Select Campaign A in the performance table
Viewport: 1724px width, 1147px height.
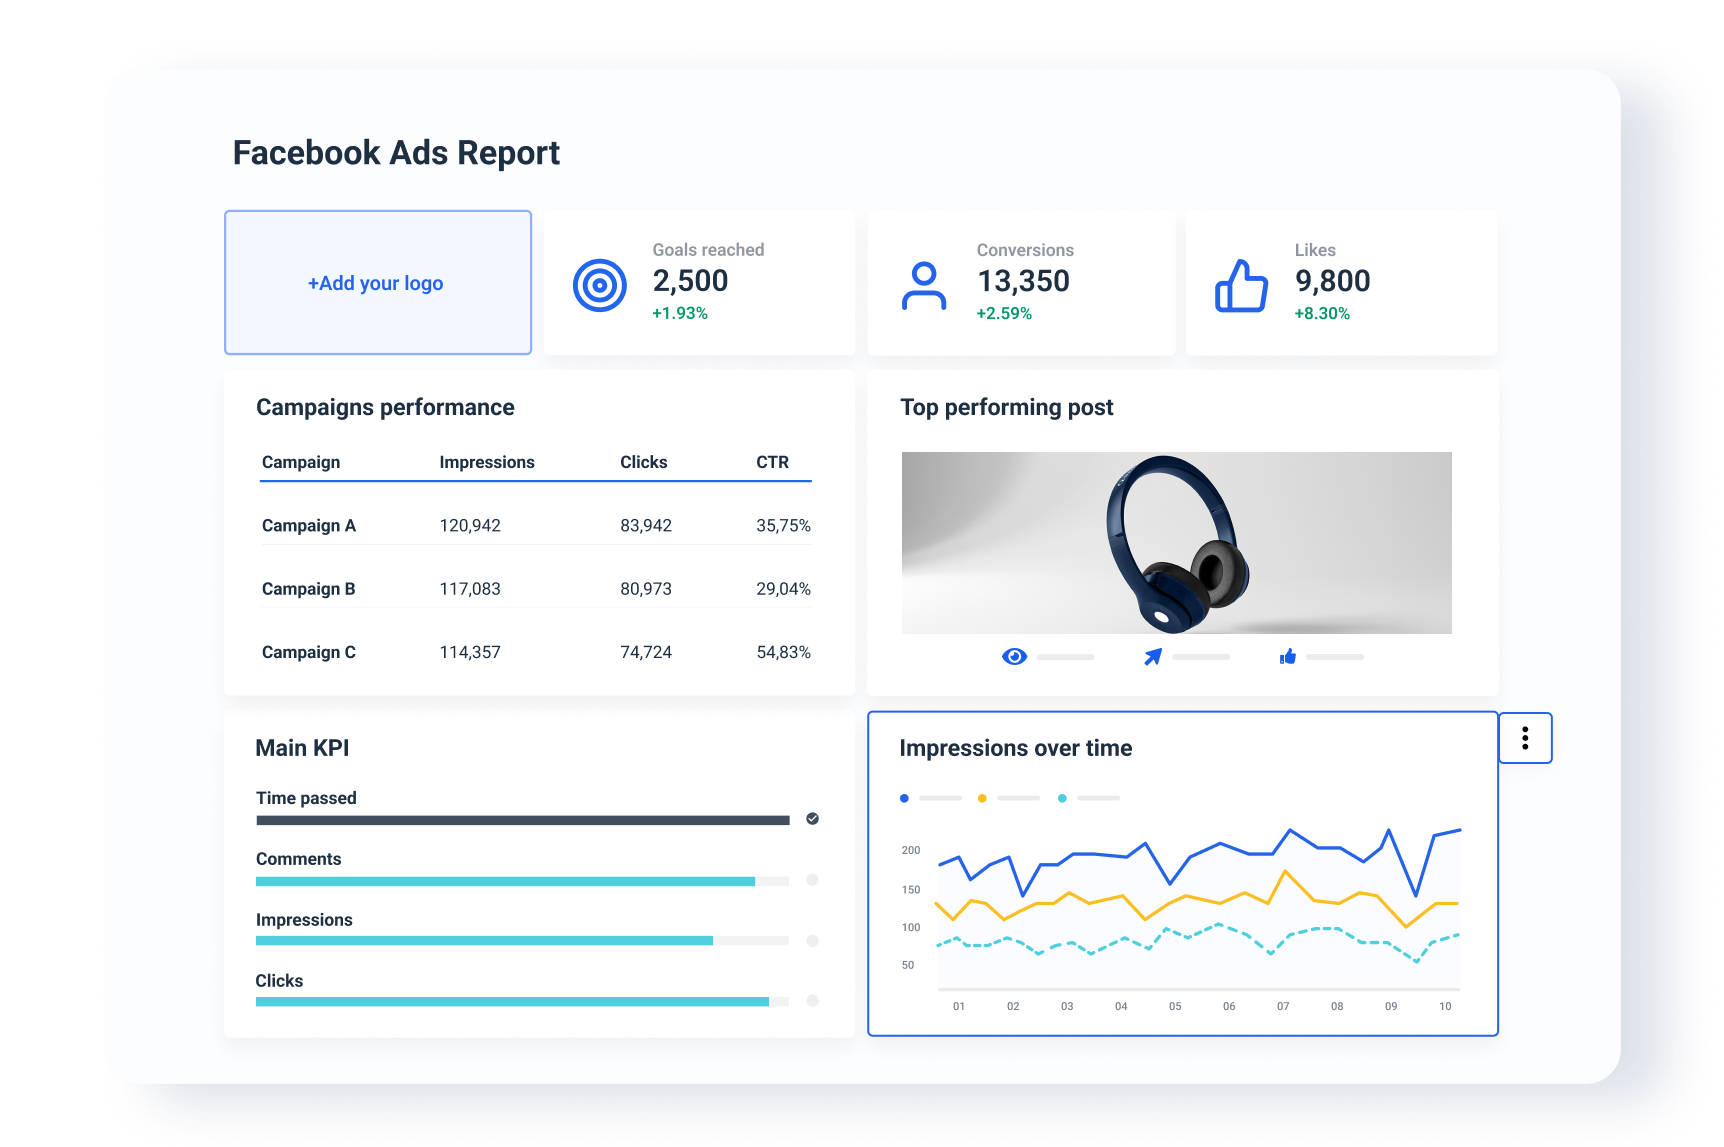308,525
